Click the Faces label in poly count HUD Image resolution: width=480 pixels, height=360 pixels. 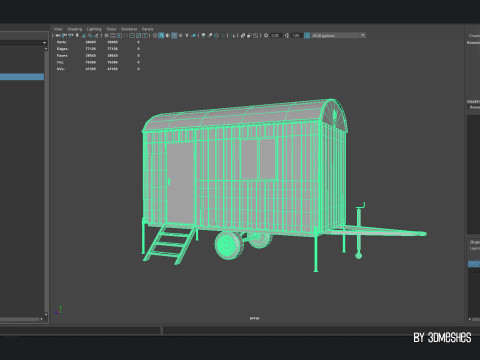(62, 55)
